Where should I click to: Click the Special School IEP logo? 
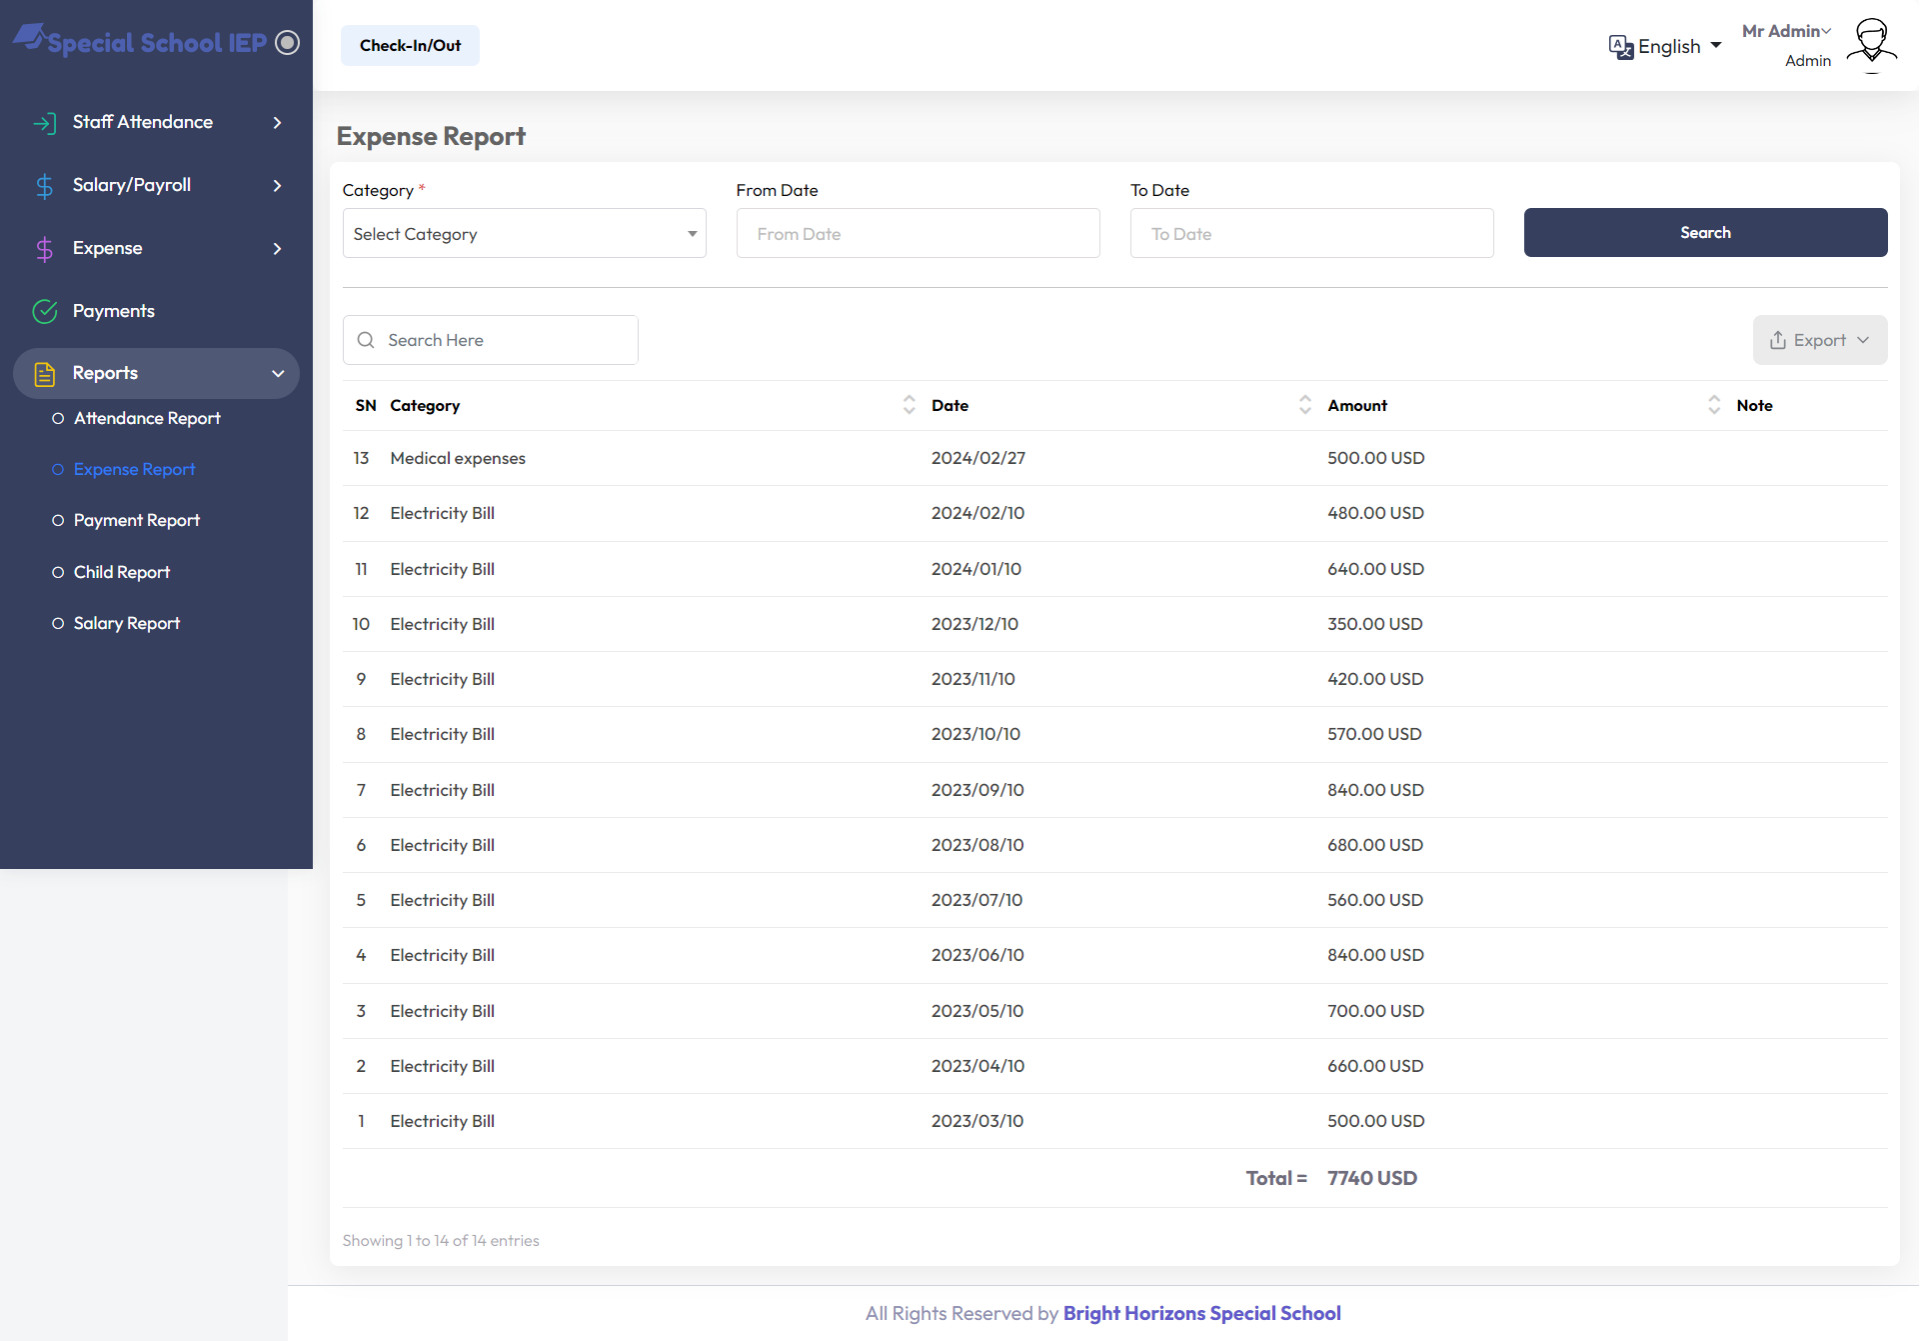tap(140, 42)
